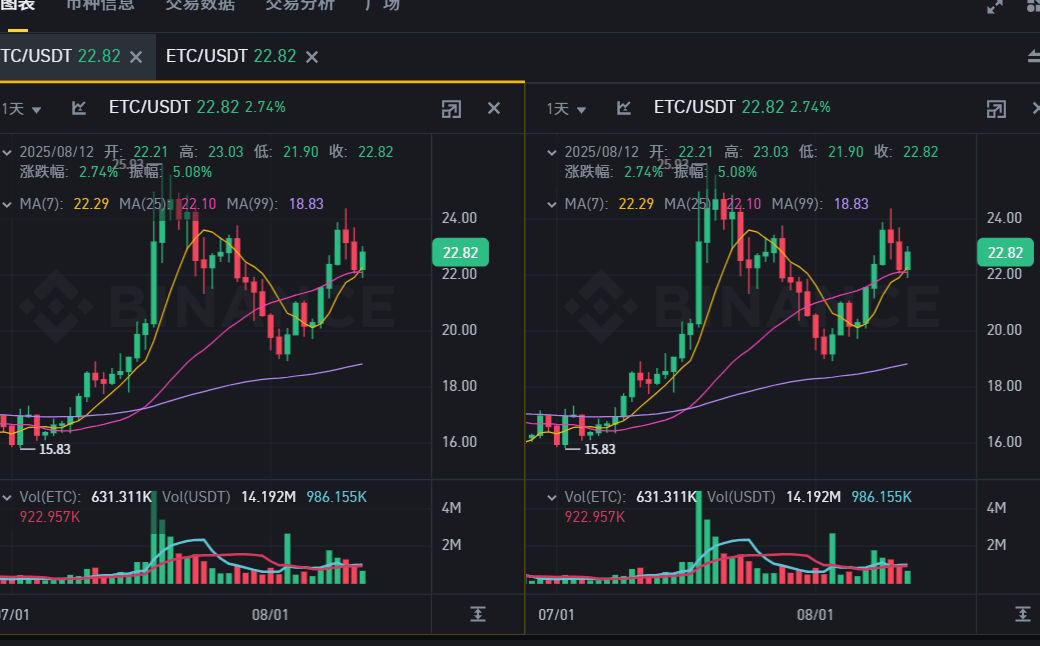1040x646 pixels.
Task: Open the 1天 interval dropdown in left panel
Action: (x=22, y=109)
